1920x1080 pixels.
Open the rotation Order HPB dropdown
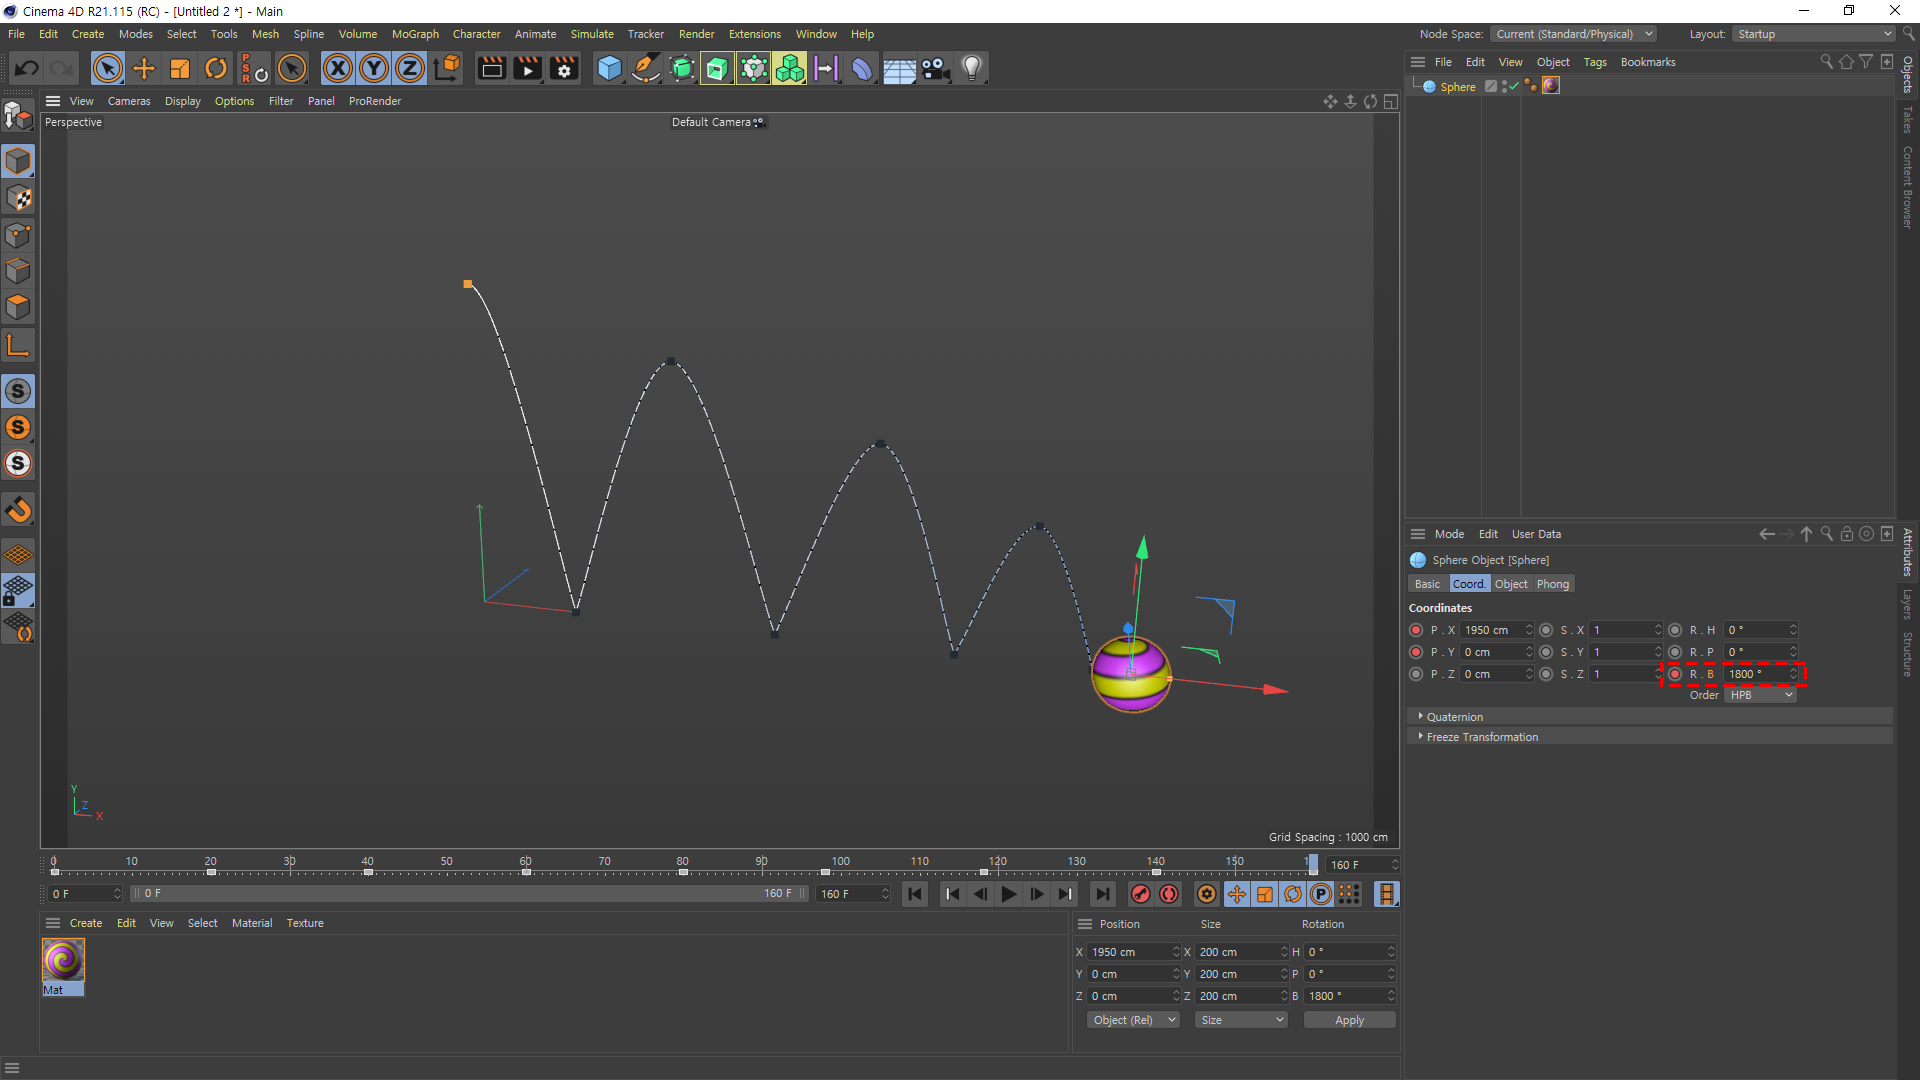[1760, 695]
